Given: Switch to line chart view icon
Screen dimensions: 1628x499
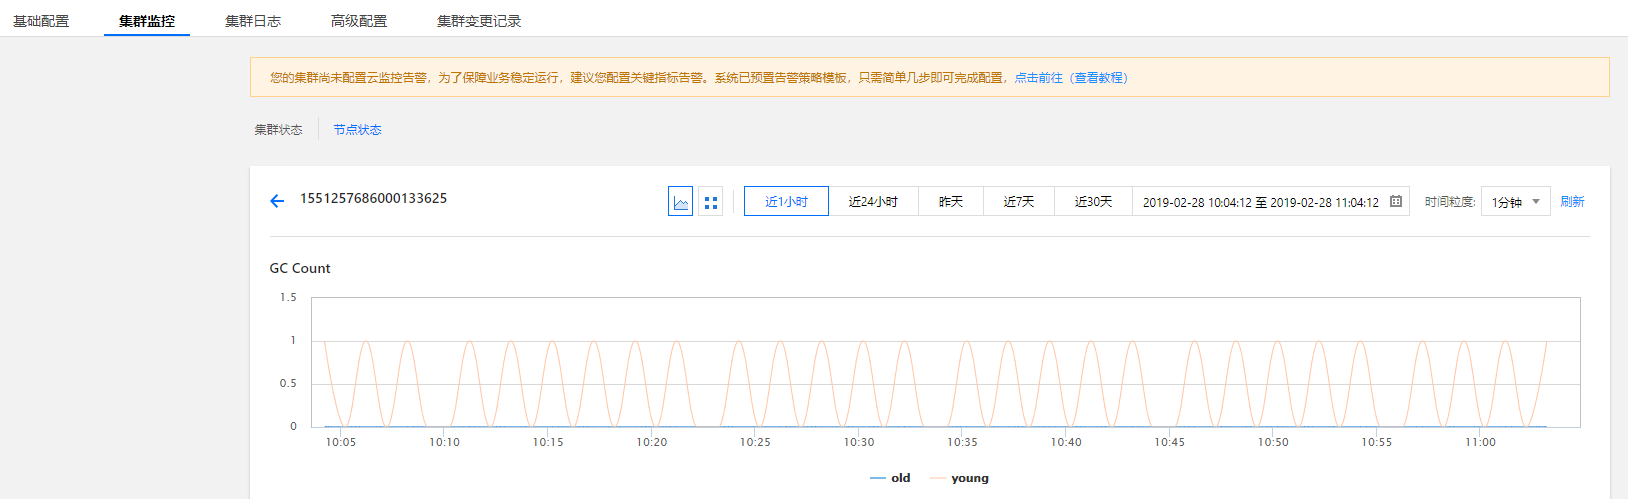Looking at the screenshot, I should (681, 202).
